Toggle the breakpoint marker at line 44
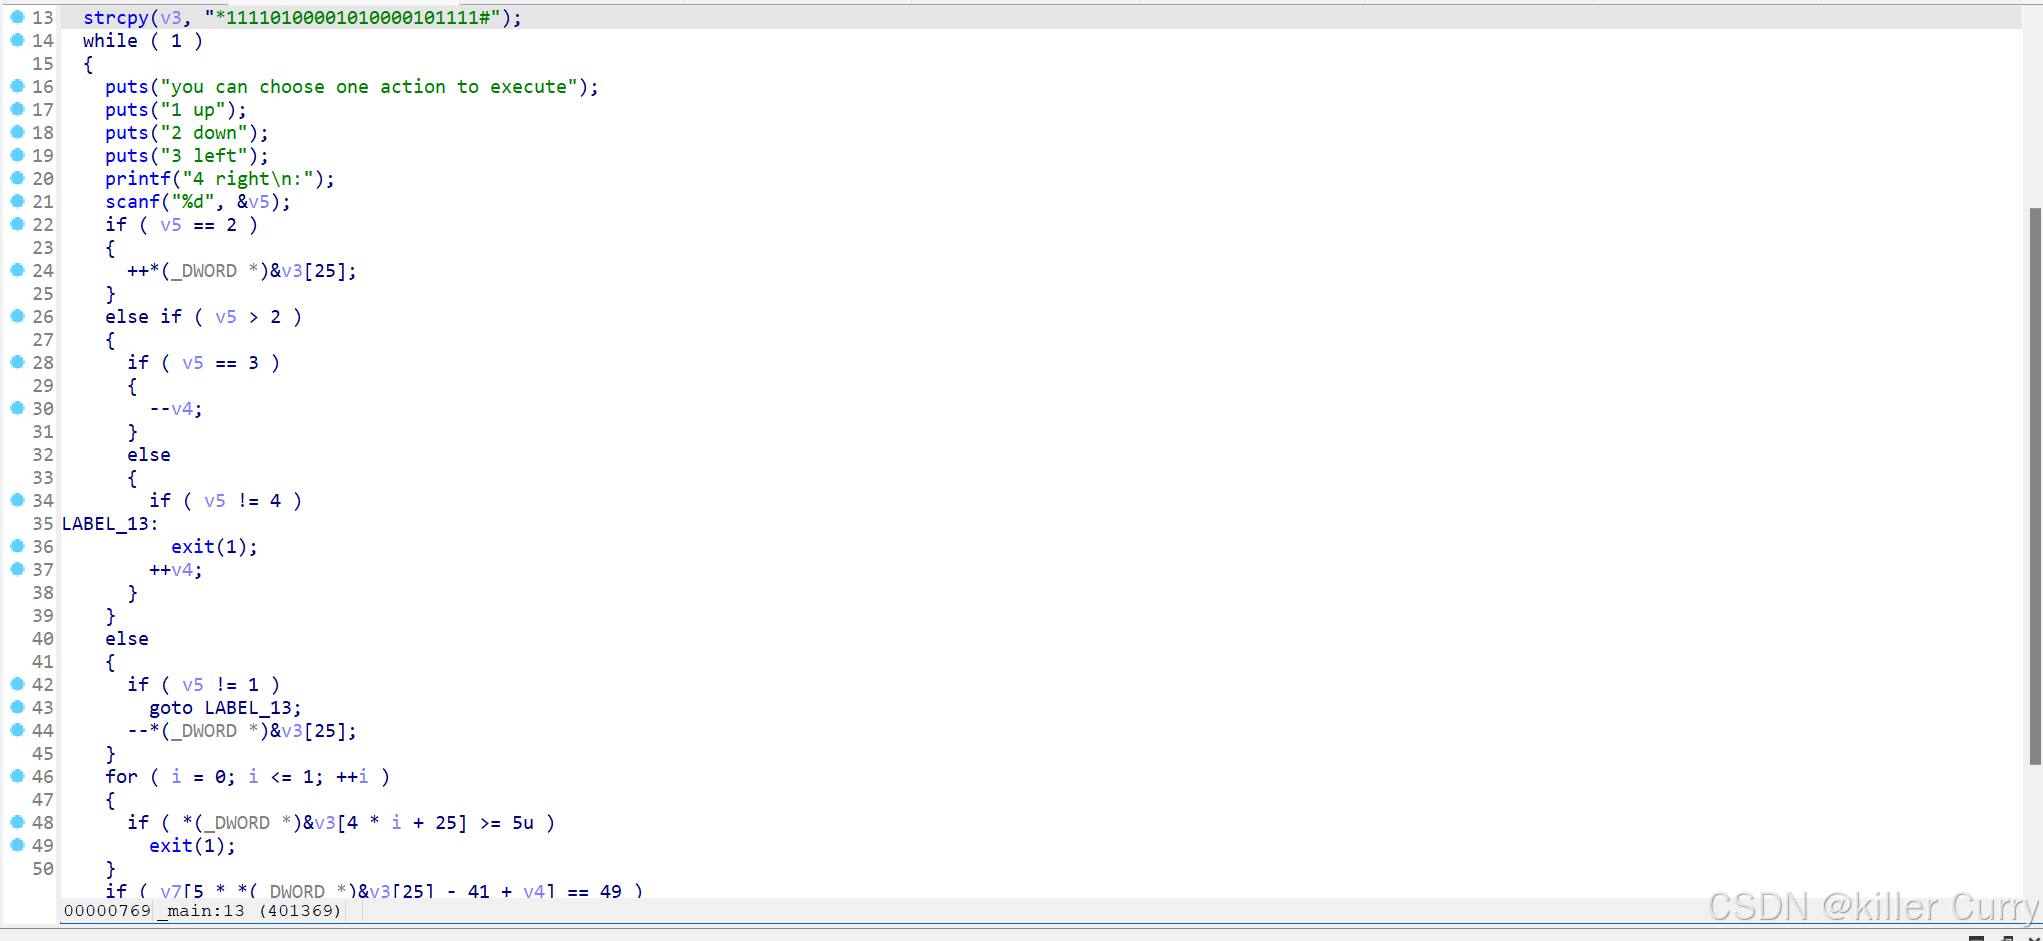The width and height of the screenshot is (2043, 941). point(18,730)
